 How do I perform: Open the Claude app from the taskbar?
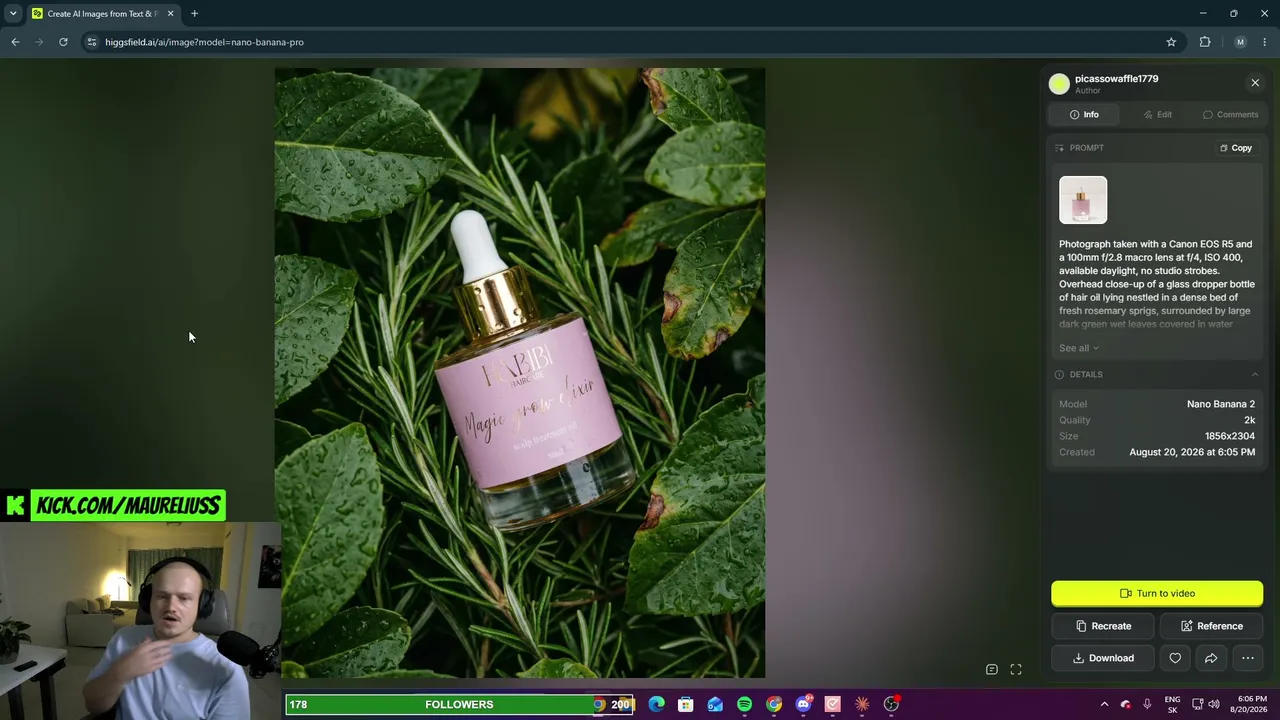coord(862,705)
